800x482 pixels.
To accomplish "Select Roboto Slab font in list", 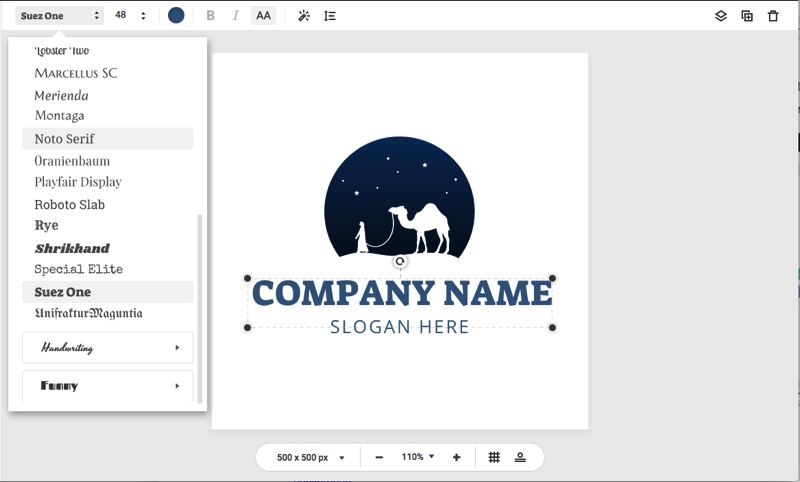I will [x=70, y=204].
